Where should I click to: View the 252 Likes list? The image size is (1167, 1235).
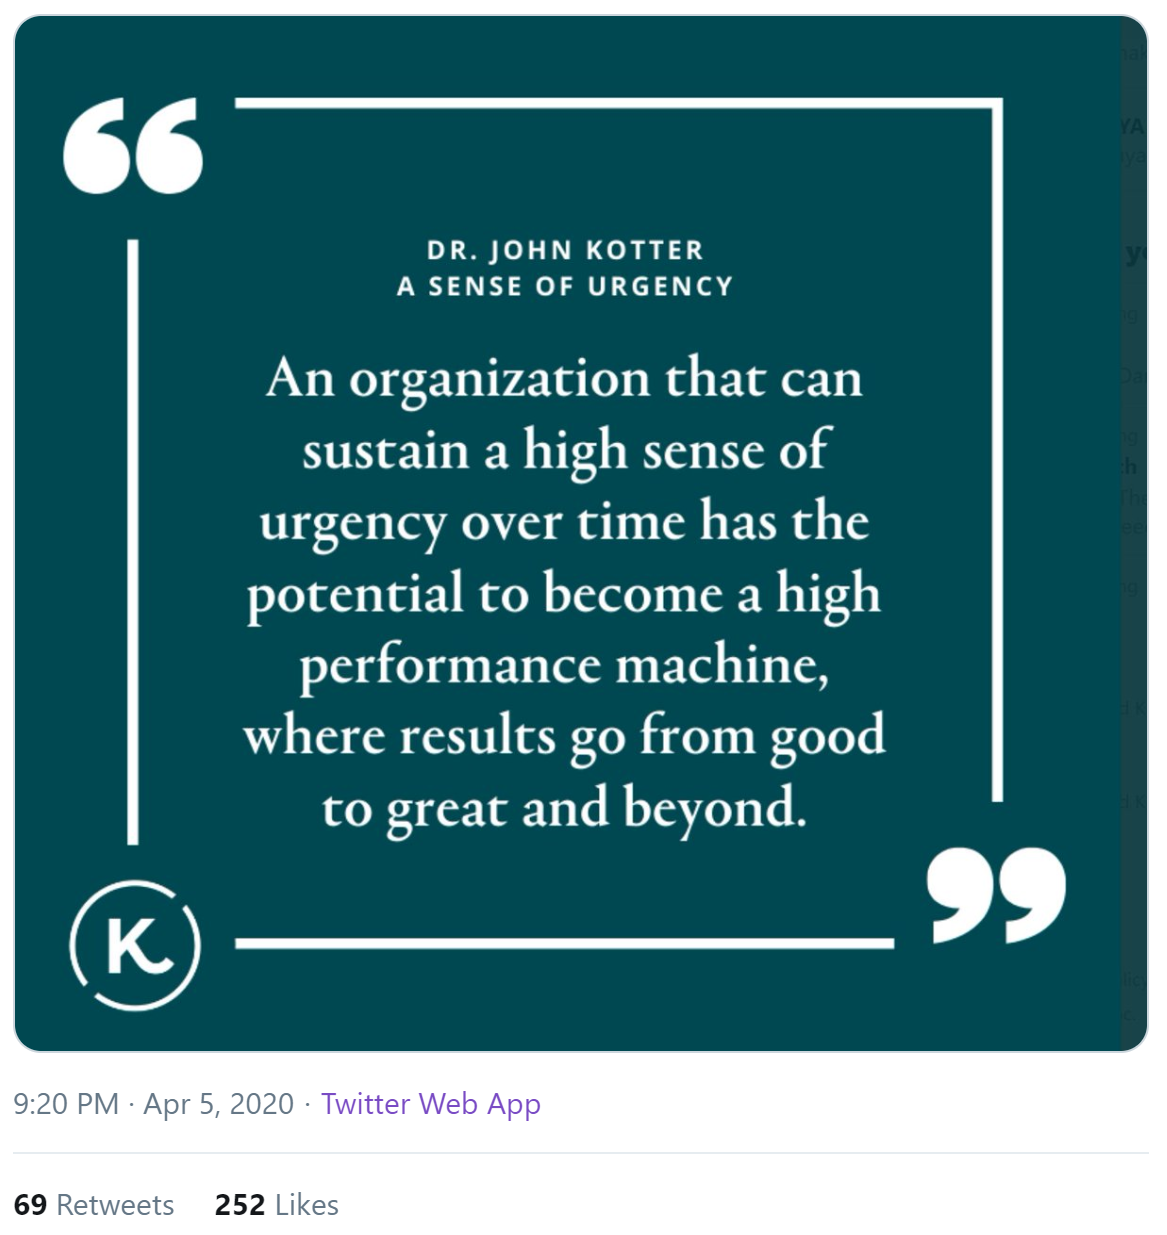[x=277, y=1204]
